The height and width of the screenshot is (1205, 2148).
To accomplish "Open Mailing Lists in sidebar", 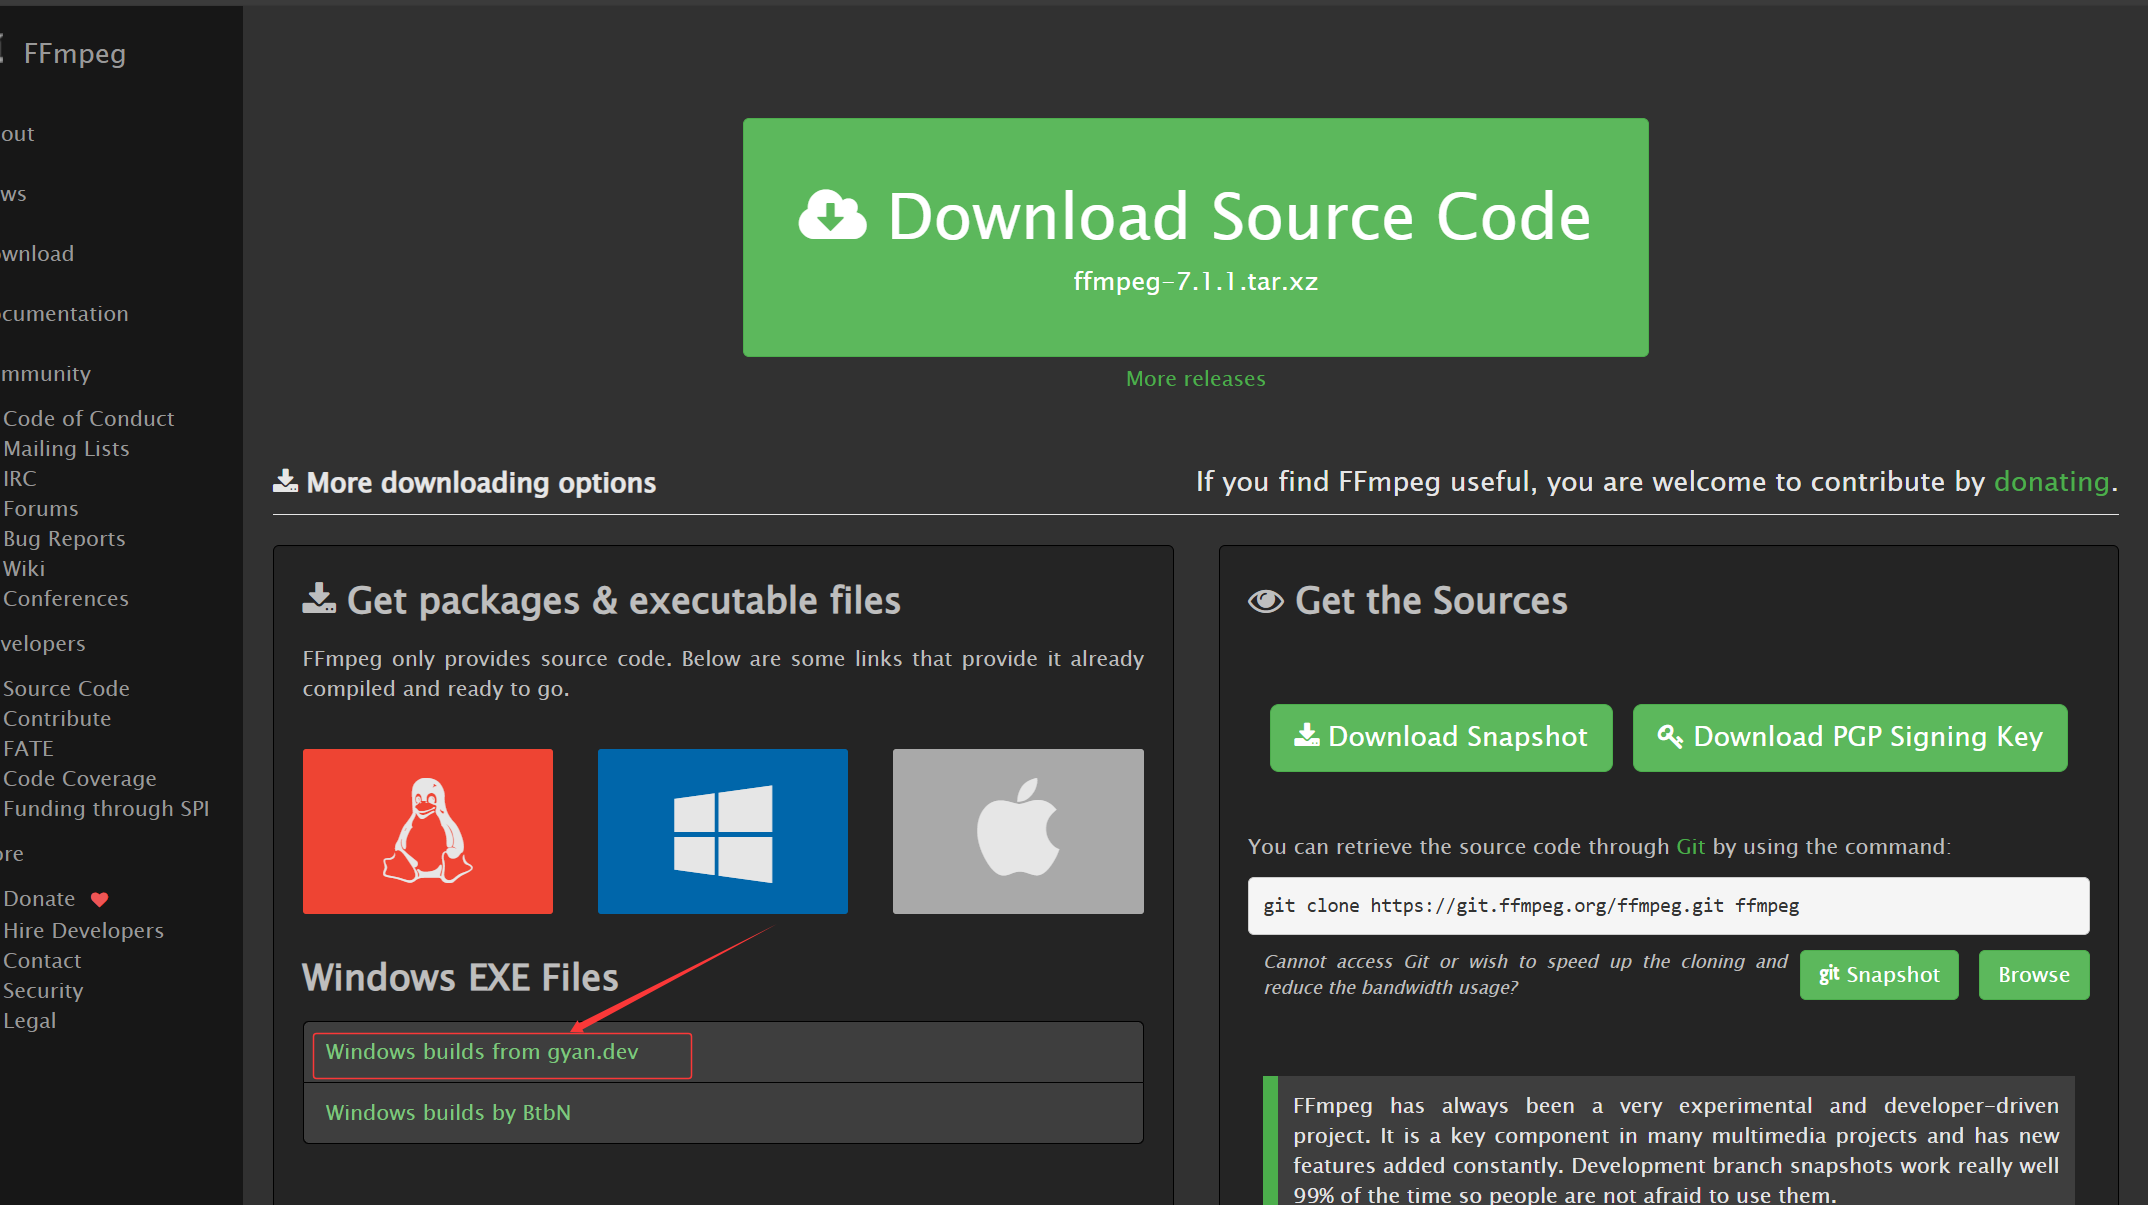I will pyautogui.click(x=66, y=449).
